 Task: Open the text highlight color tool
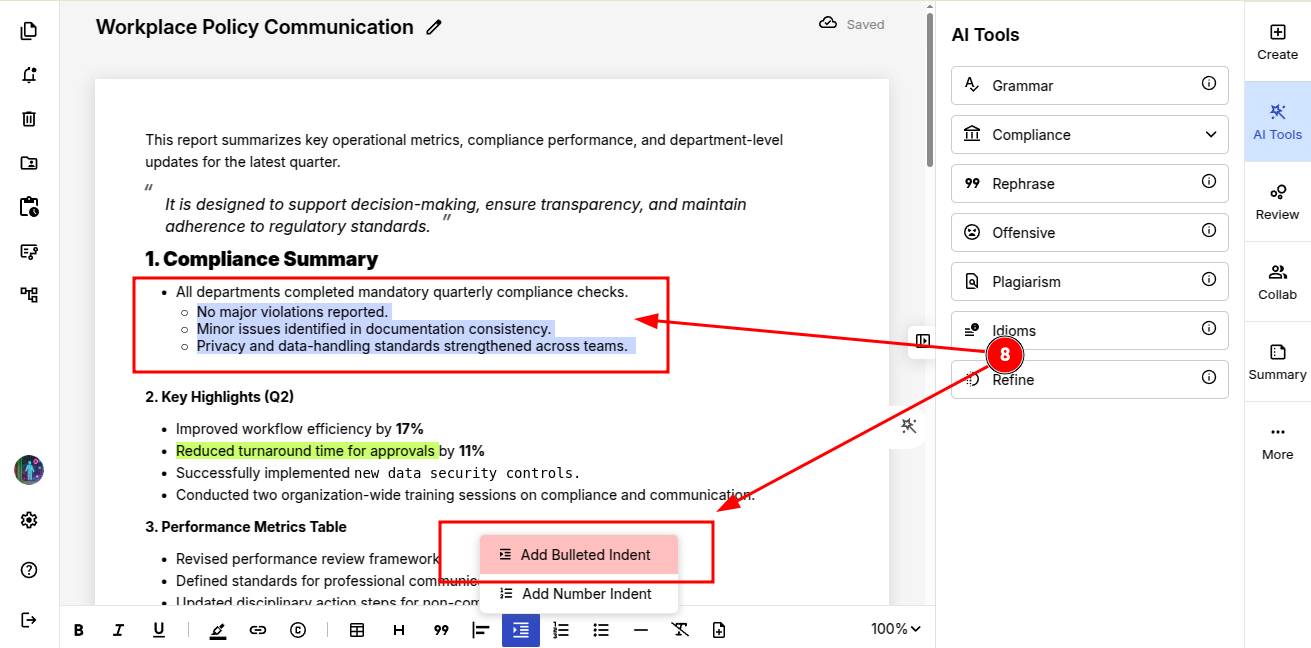(x=218, y=630)
